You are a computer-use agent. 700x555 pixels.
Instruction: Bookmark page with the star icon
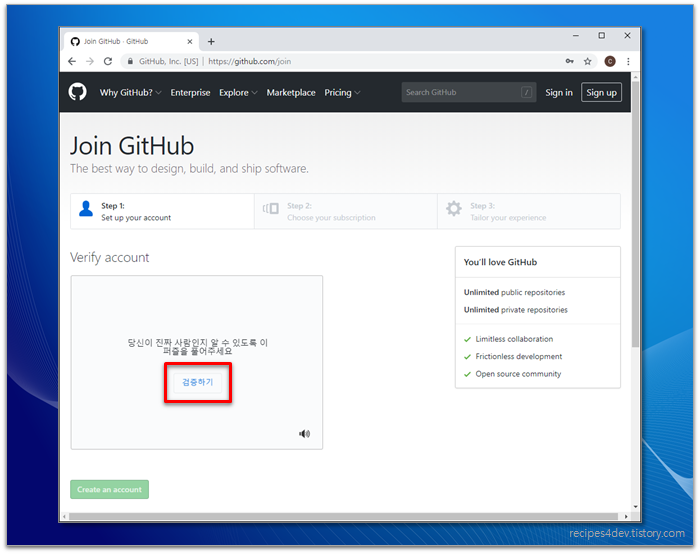coord(588,61)
